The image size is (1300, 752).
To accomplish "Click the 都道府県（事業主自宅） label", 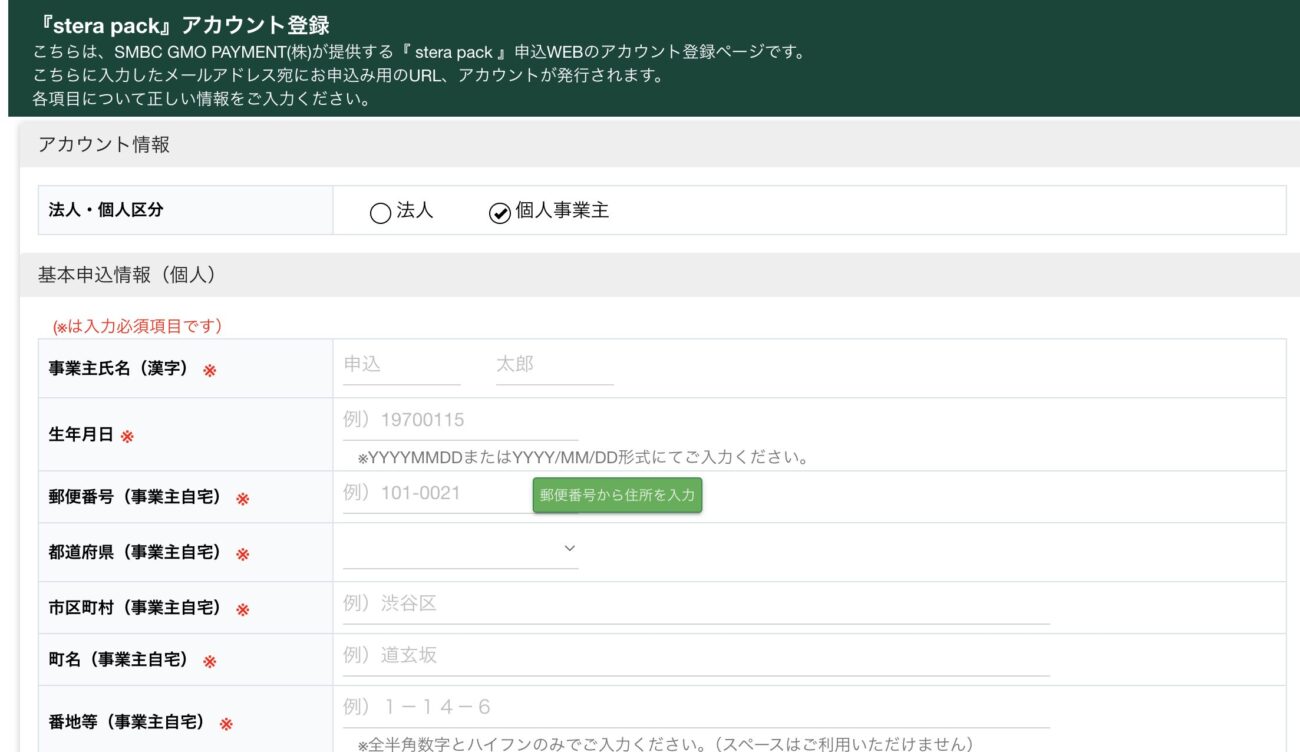I will [135, 552].
